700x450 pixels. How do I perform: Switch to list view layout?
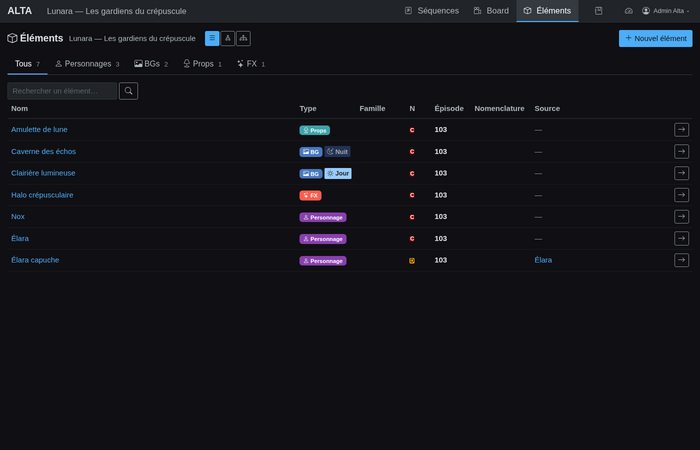point(212,38)
